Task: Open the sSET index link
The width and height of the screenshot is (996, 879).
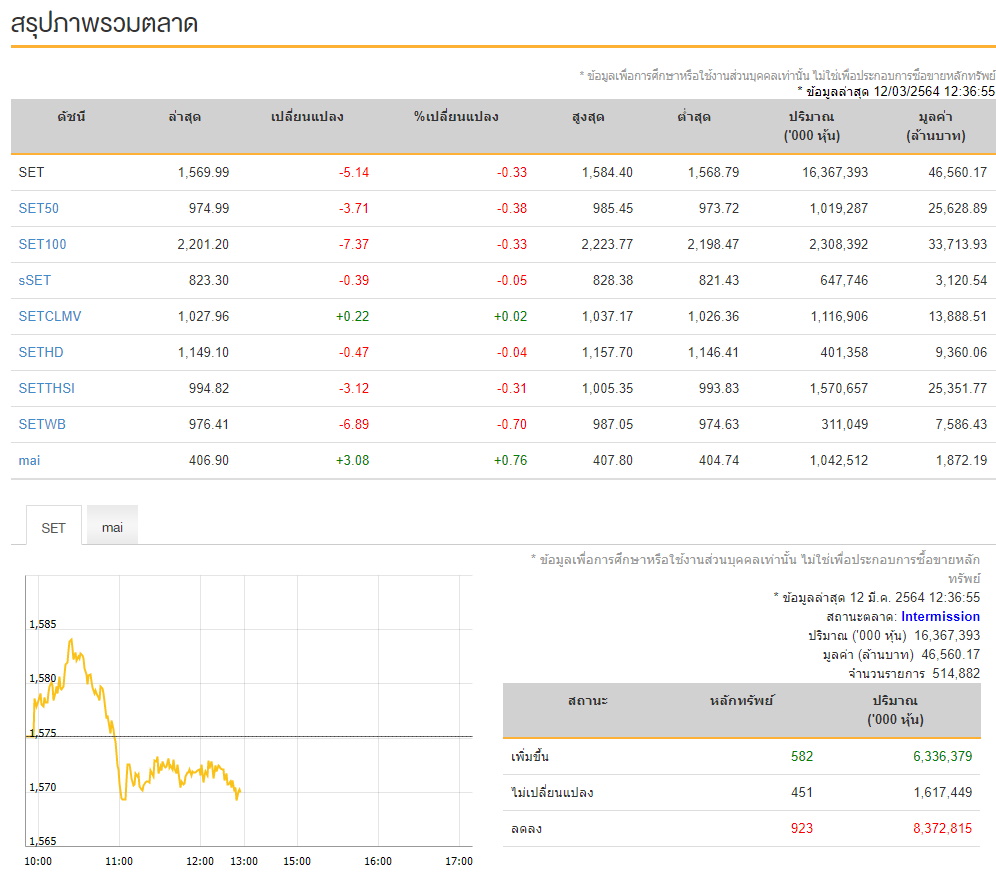Action: [x=35, y=280]
